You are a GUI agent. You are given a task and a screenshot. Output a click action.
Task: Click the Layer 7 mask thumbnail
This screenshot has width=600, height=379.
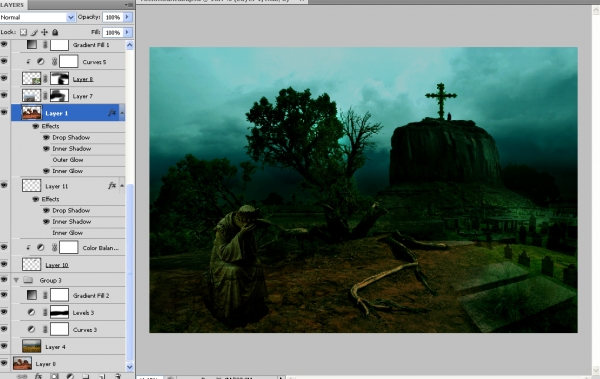click(x=59, y=96)
